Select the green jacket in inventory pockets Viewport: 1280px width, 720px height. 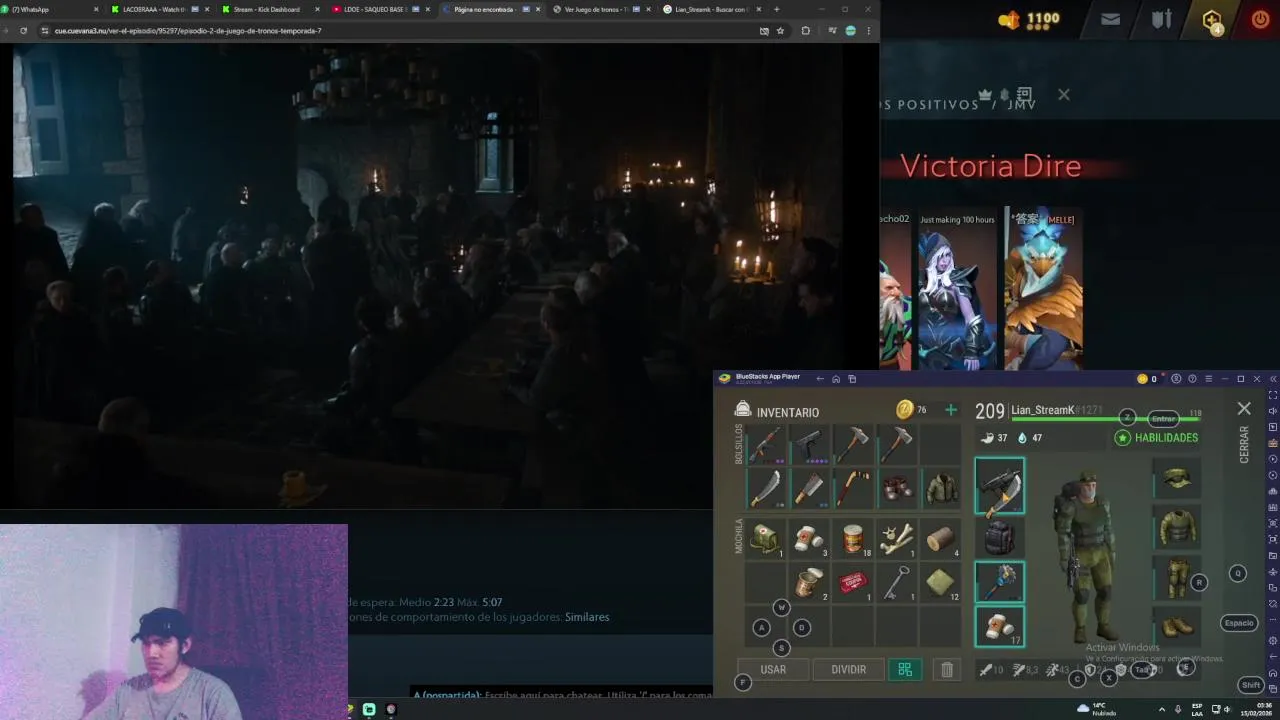(941, 488)
